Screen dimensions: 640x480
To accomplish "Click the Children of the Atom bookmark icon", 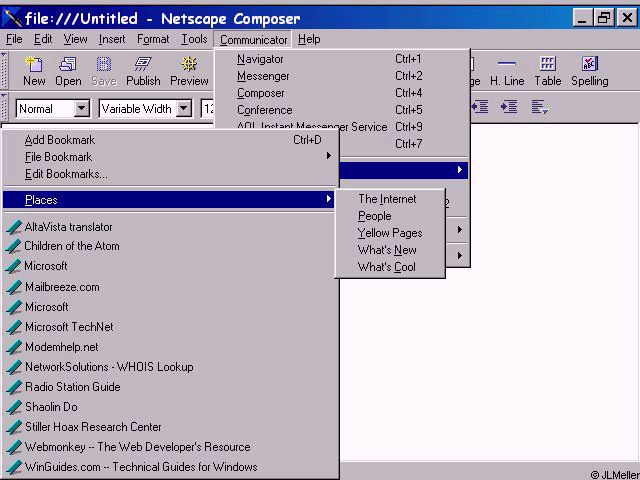I will tap(14, 246).
